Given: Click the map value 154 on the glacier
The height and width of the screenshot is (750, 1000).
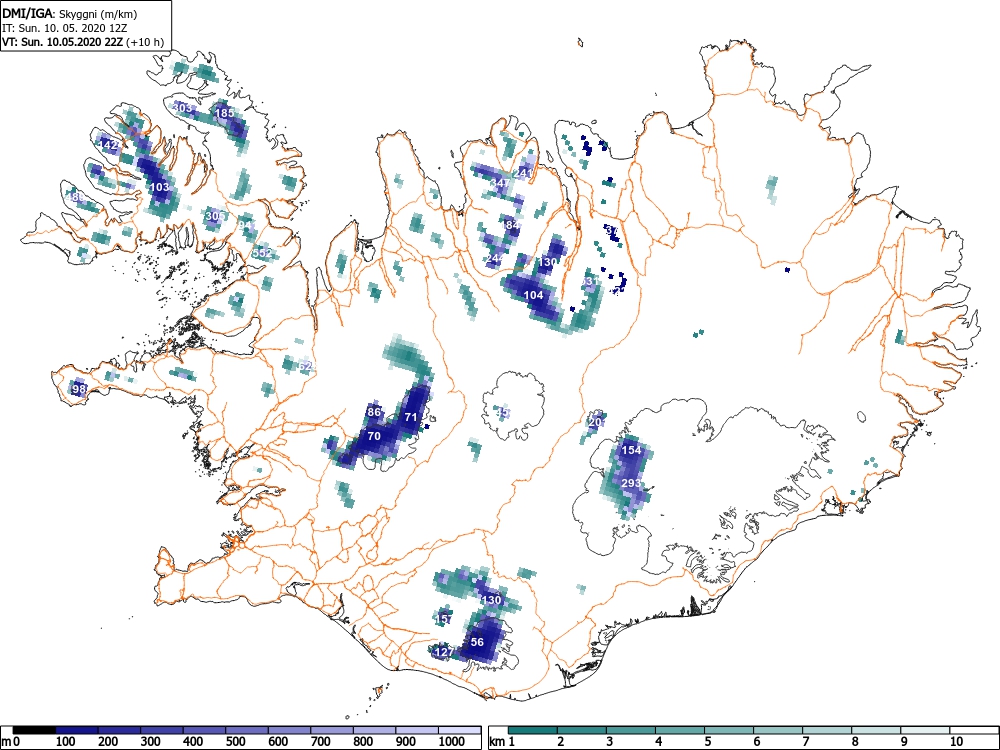Looking at the screenshot, I should click(x=631, y=450).
